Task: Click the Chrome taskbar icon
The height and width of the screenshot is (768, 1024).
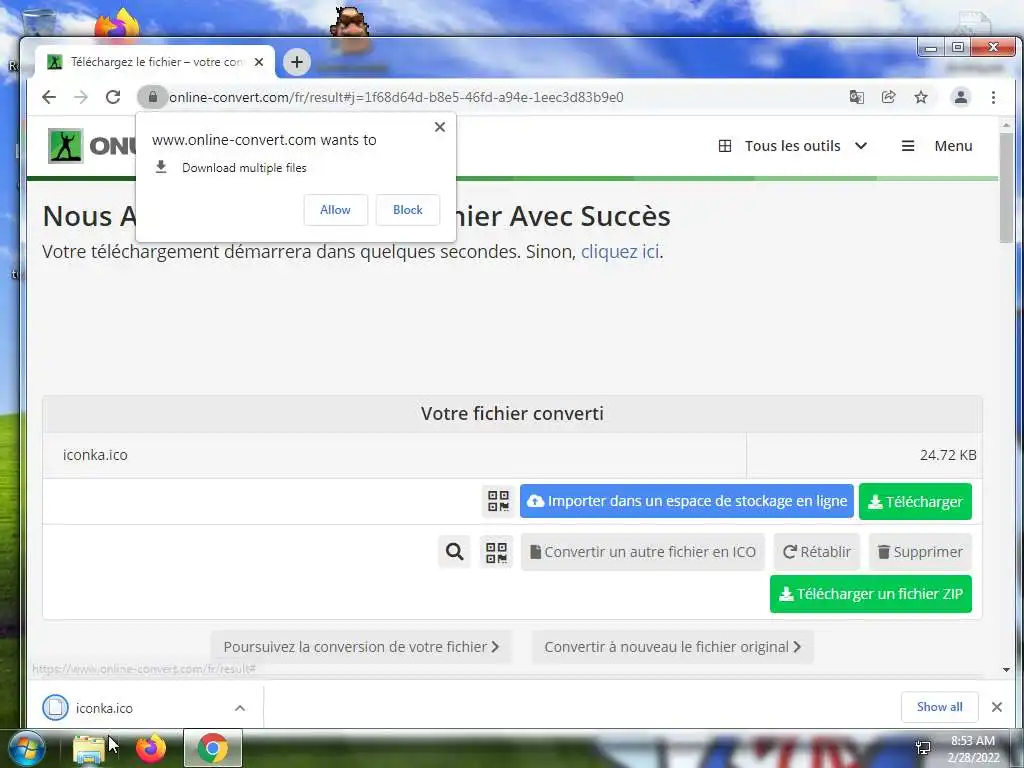Action: (x=213, y=748)
